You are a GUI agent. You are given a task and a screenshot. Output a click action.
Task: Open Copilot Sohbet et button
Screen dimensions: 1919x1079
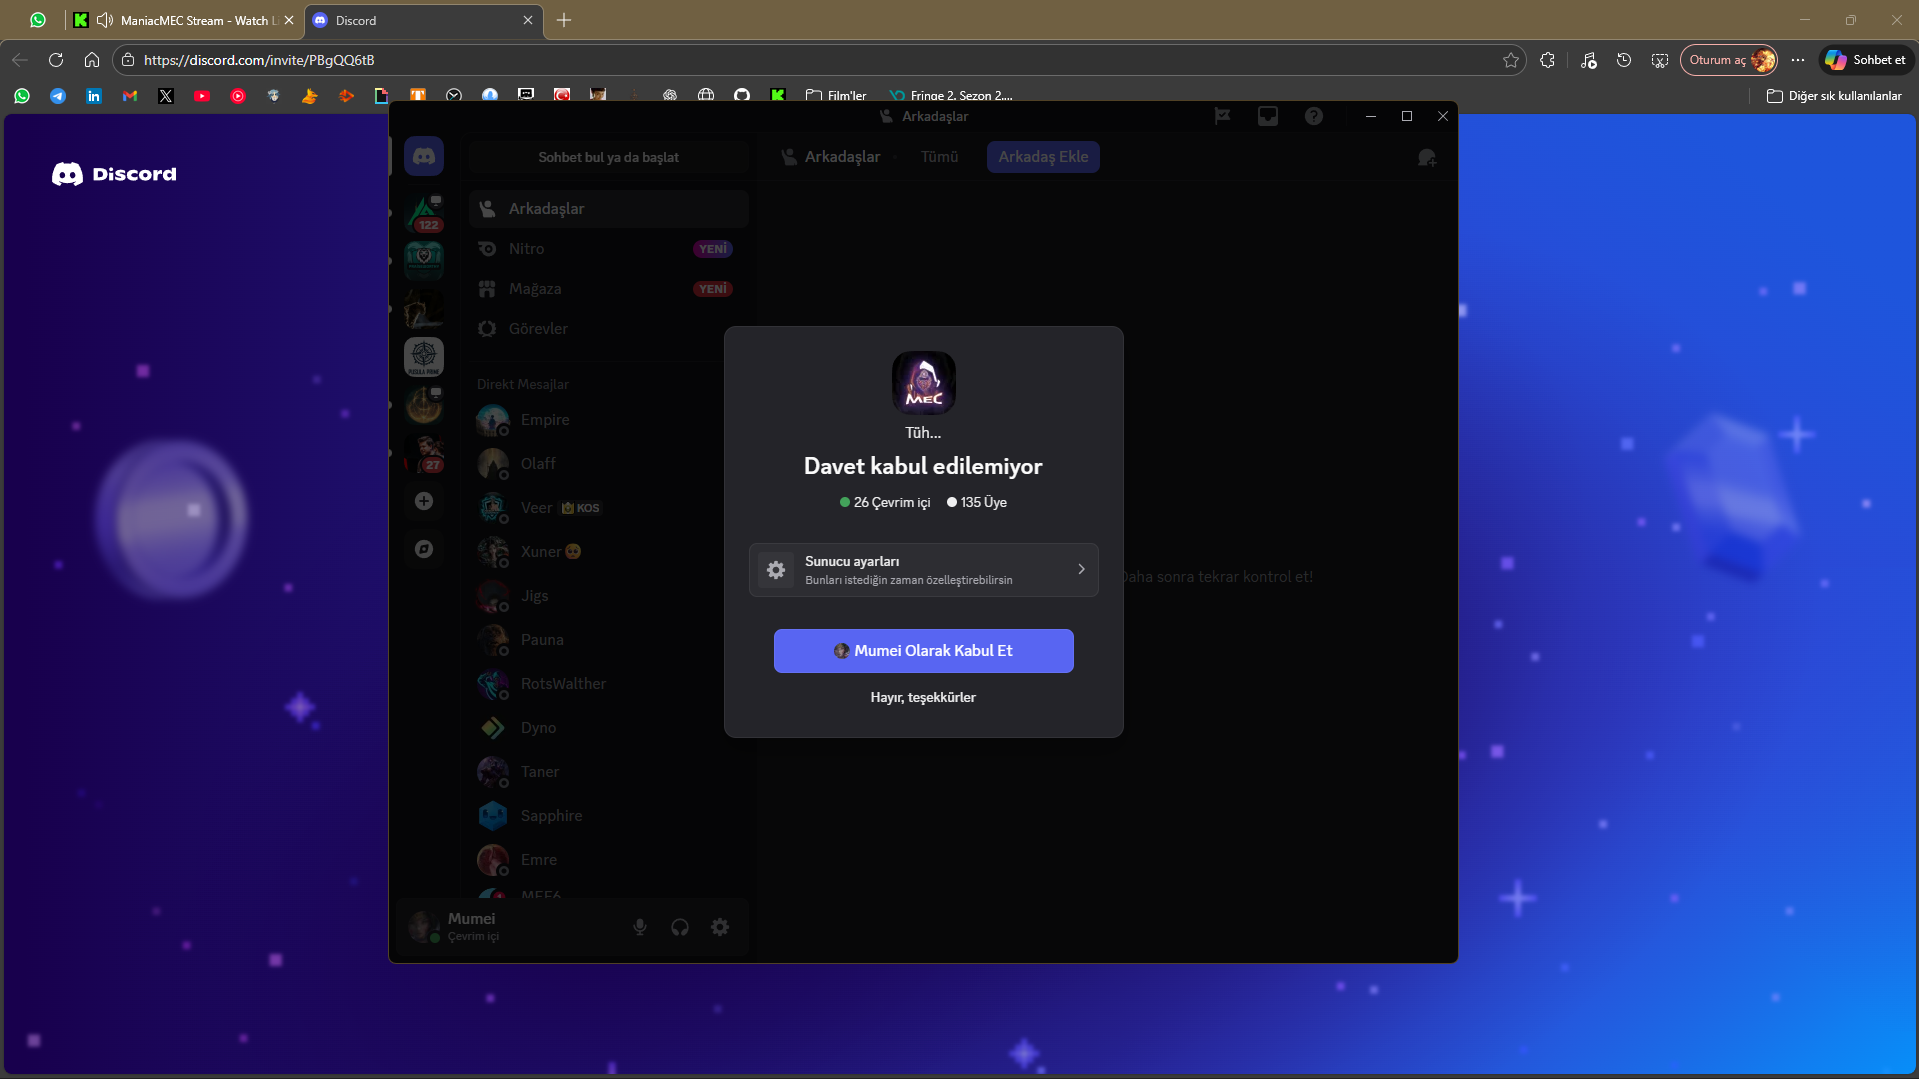click(1866, 60)
